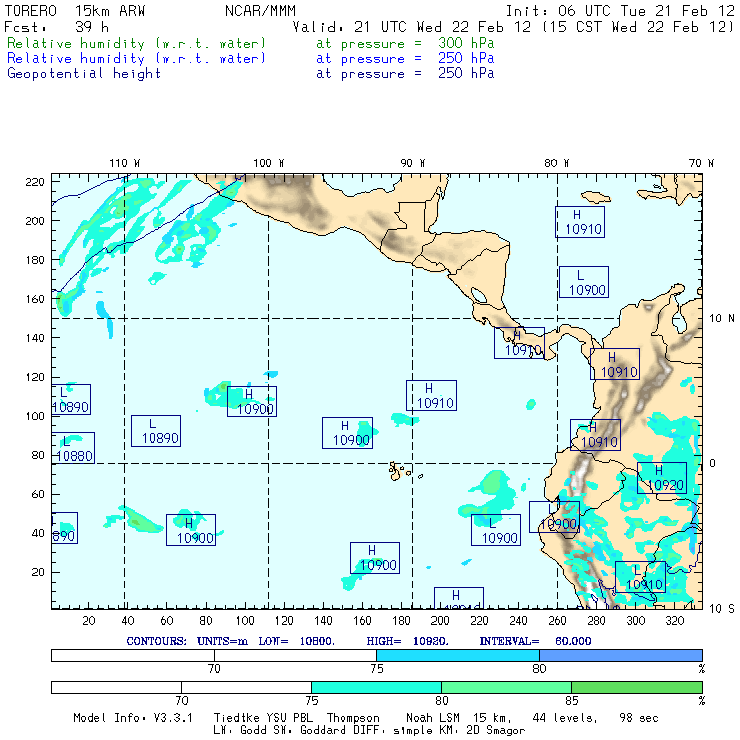This screenshot has height=740, width=740.
Task: Click the 'NCAR/MMM' header label
Action: click(261, 11)
